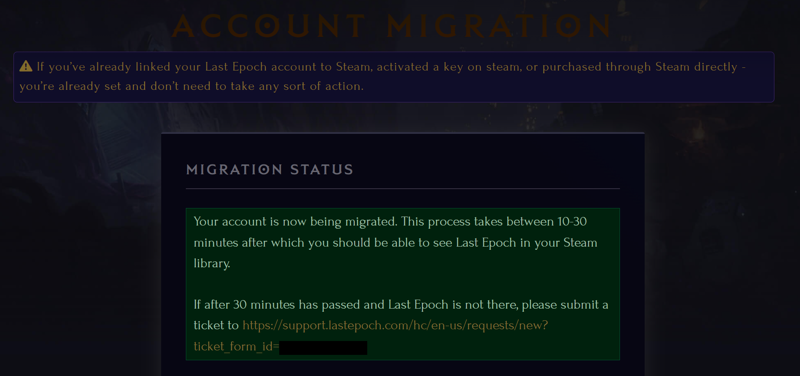Screen dimensions: 800x376
Task: Click the ticket_form_id part of the link
Action: coord(236,347)
